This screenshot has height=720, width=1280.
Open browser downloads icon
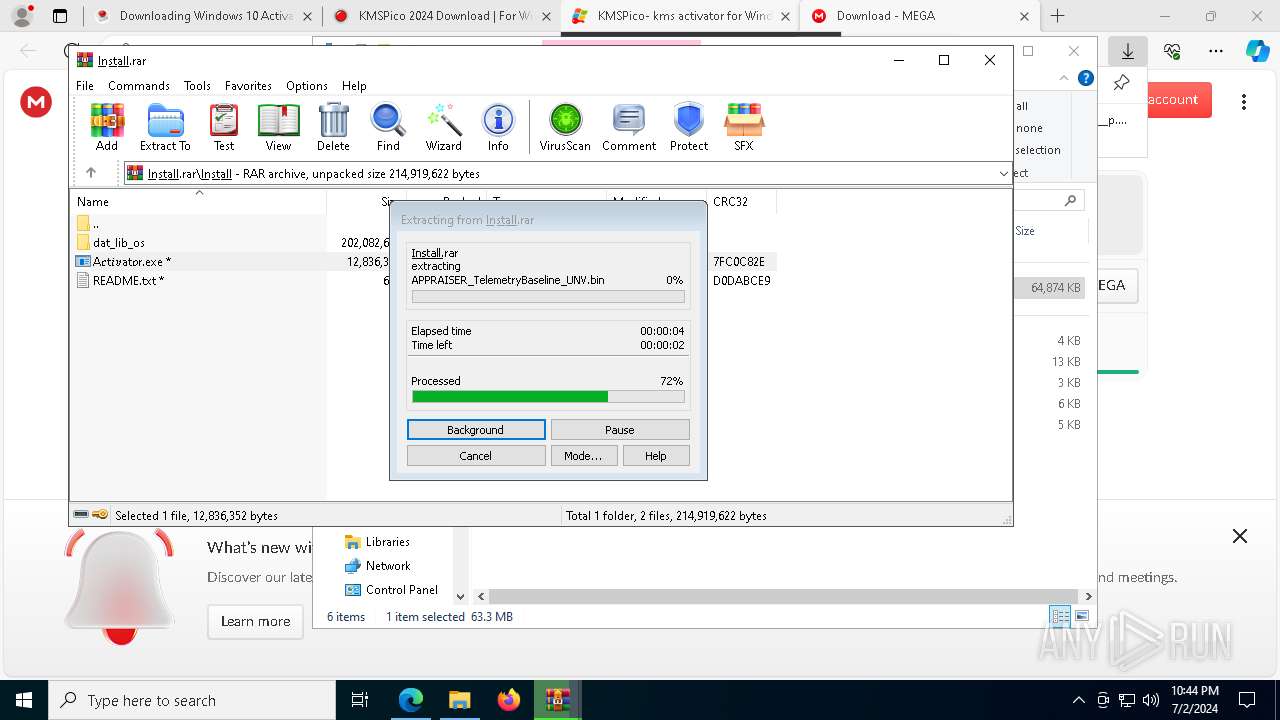(x=1128, y=51)
